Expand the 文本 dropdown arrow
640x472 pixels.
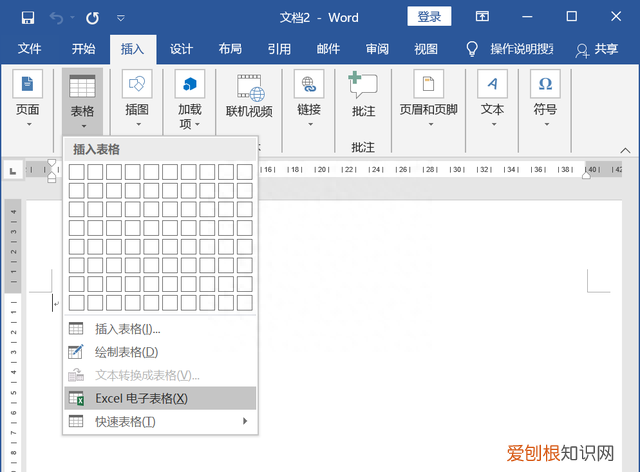[x=494, y=124]
